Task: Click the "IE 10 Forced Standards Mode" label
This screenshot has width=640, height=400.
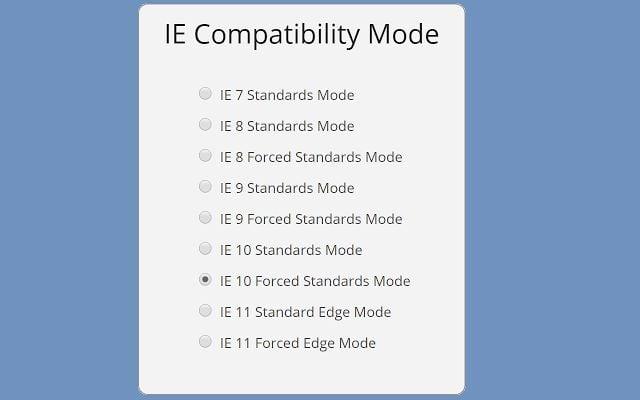Action: coord(315,281)
